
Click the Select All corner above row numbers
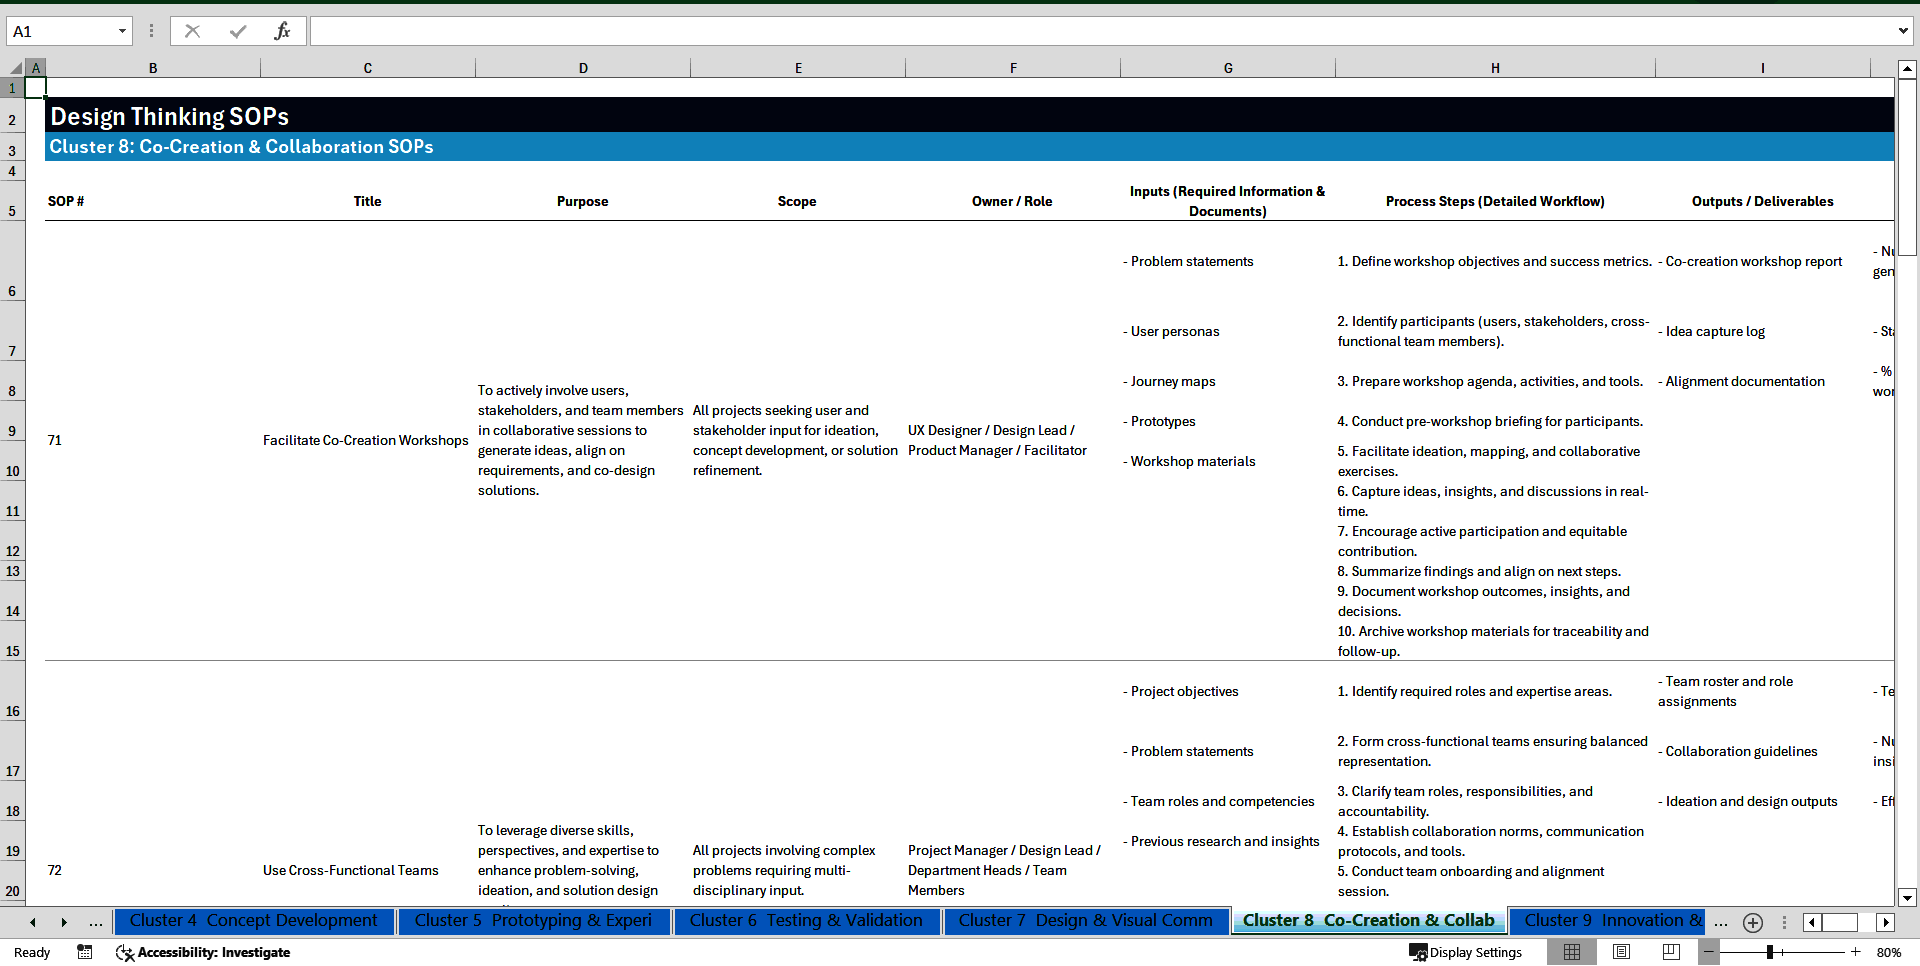point(14,67)
